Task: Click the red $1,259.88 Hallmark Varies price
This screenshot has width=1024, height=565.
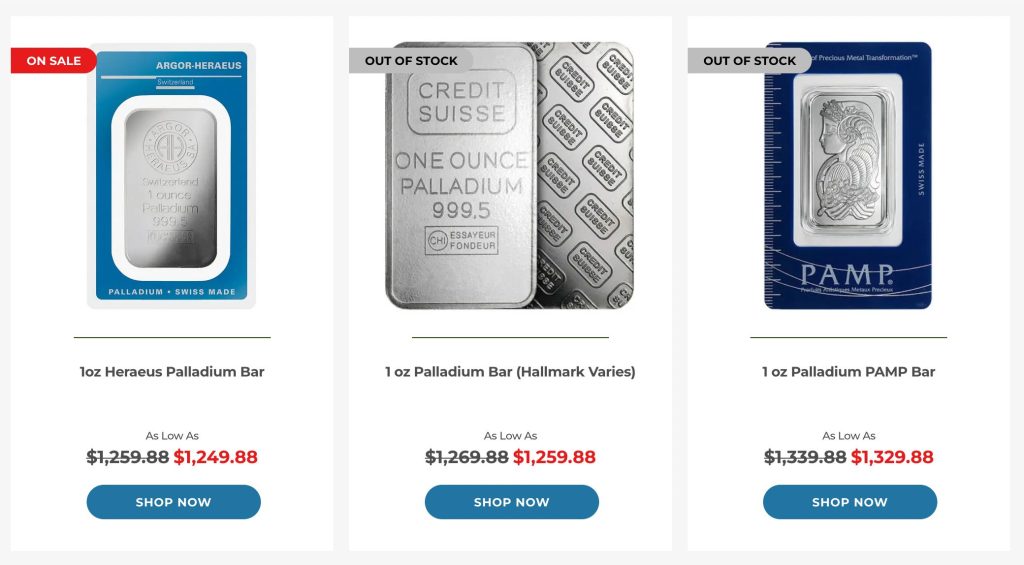Action: point(554,457)
